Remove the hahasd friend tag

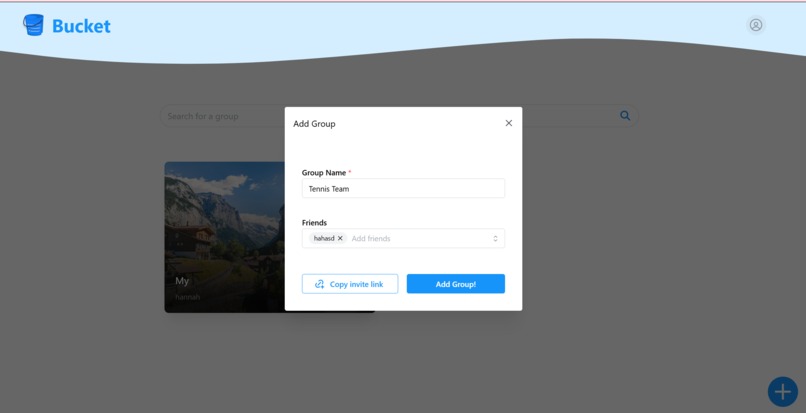coord(340,238)
